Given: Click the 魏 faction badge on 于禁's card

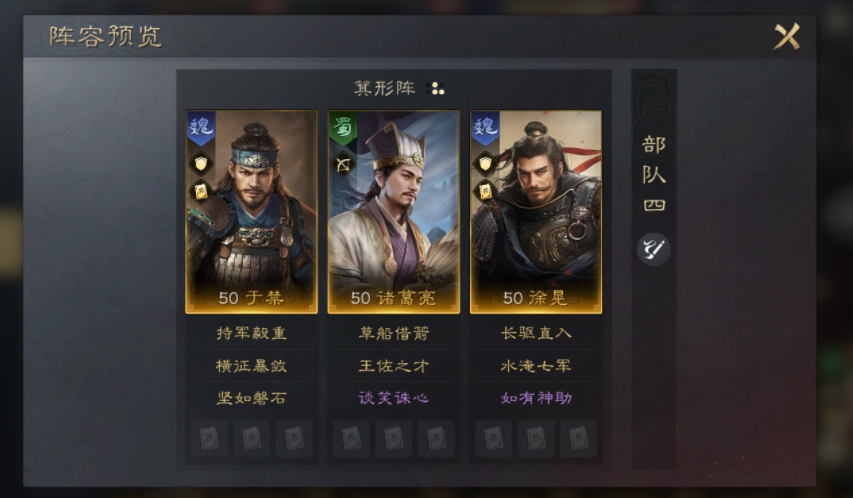Looking at the screenshot, I should pos(201,128).
